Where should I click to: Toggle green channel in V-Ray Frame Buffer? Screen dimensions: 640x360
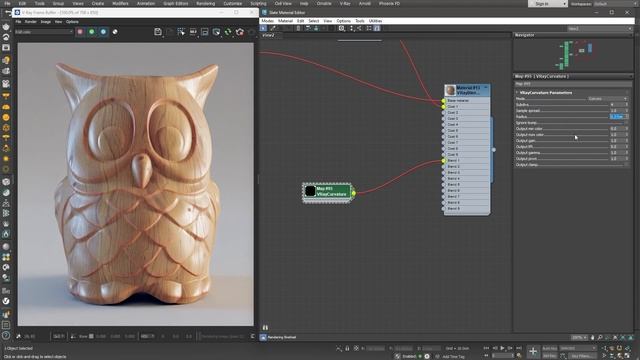click(92, 31)
